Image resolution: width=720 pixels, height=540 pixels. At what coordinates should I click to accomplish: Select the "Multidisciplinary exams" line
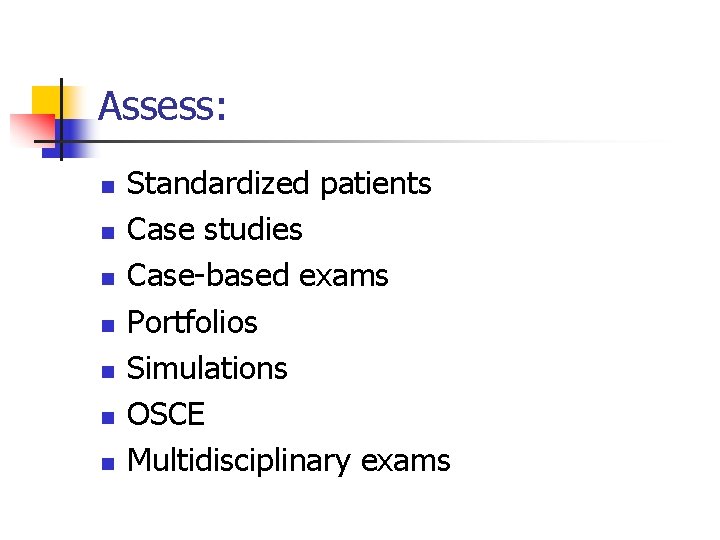pos(289,460)
